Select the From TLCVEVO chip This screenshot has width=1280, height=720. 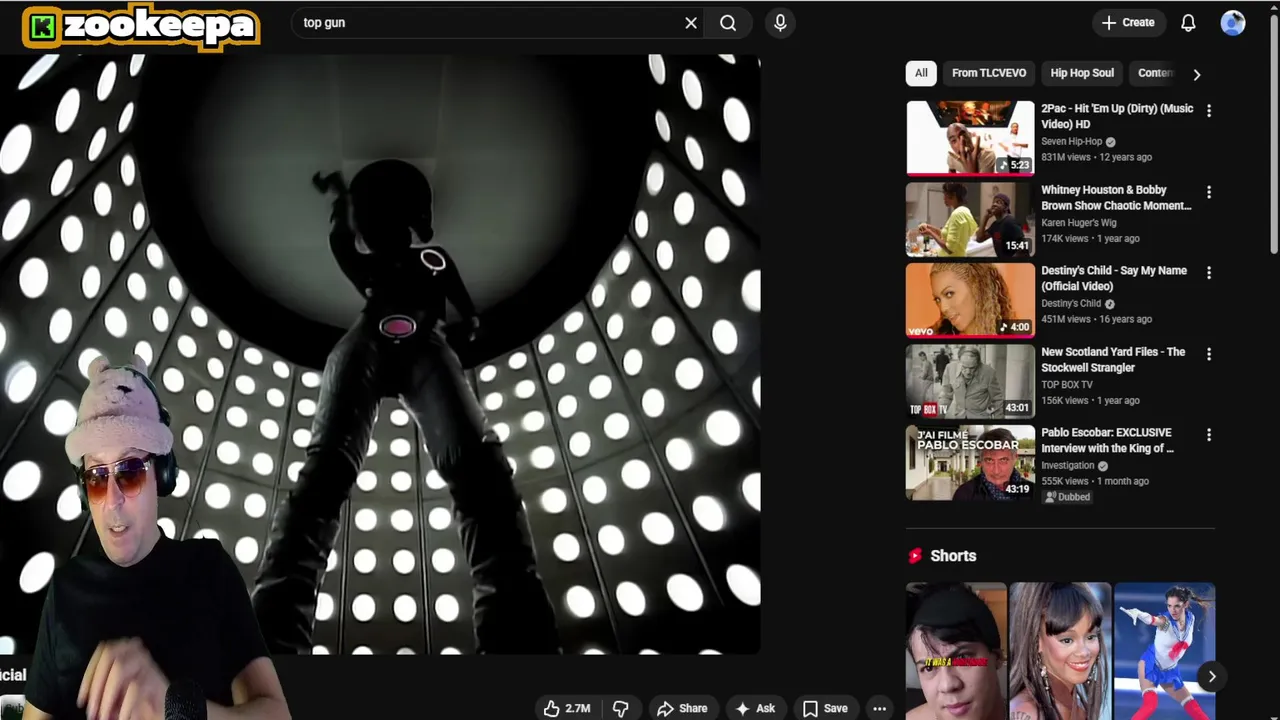(x=989, y=73)
